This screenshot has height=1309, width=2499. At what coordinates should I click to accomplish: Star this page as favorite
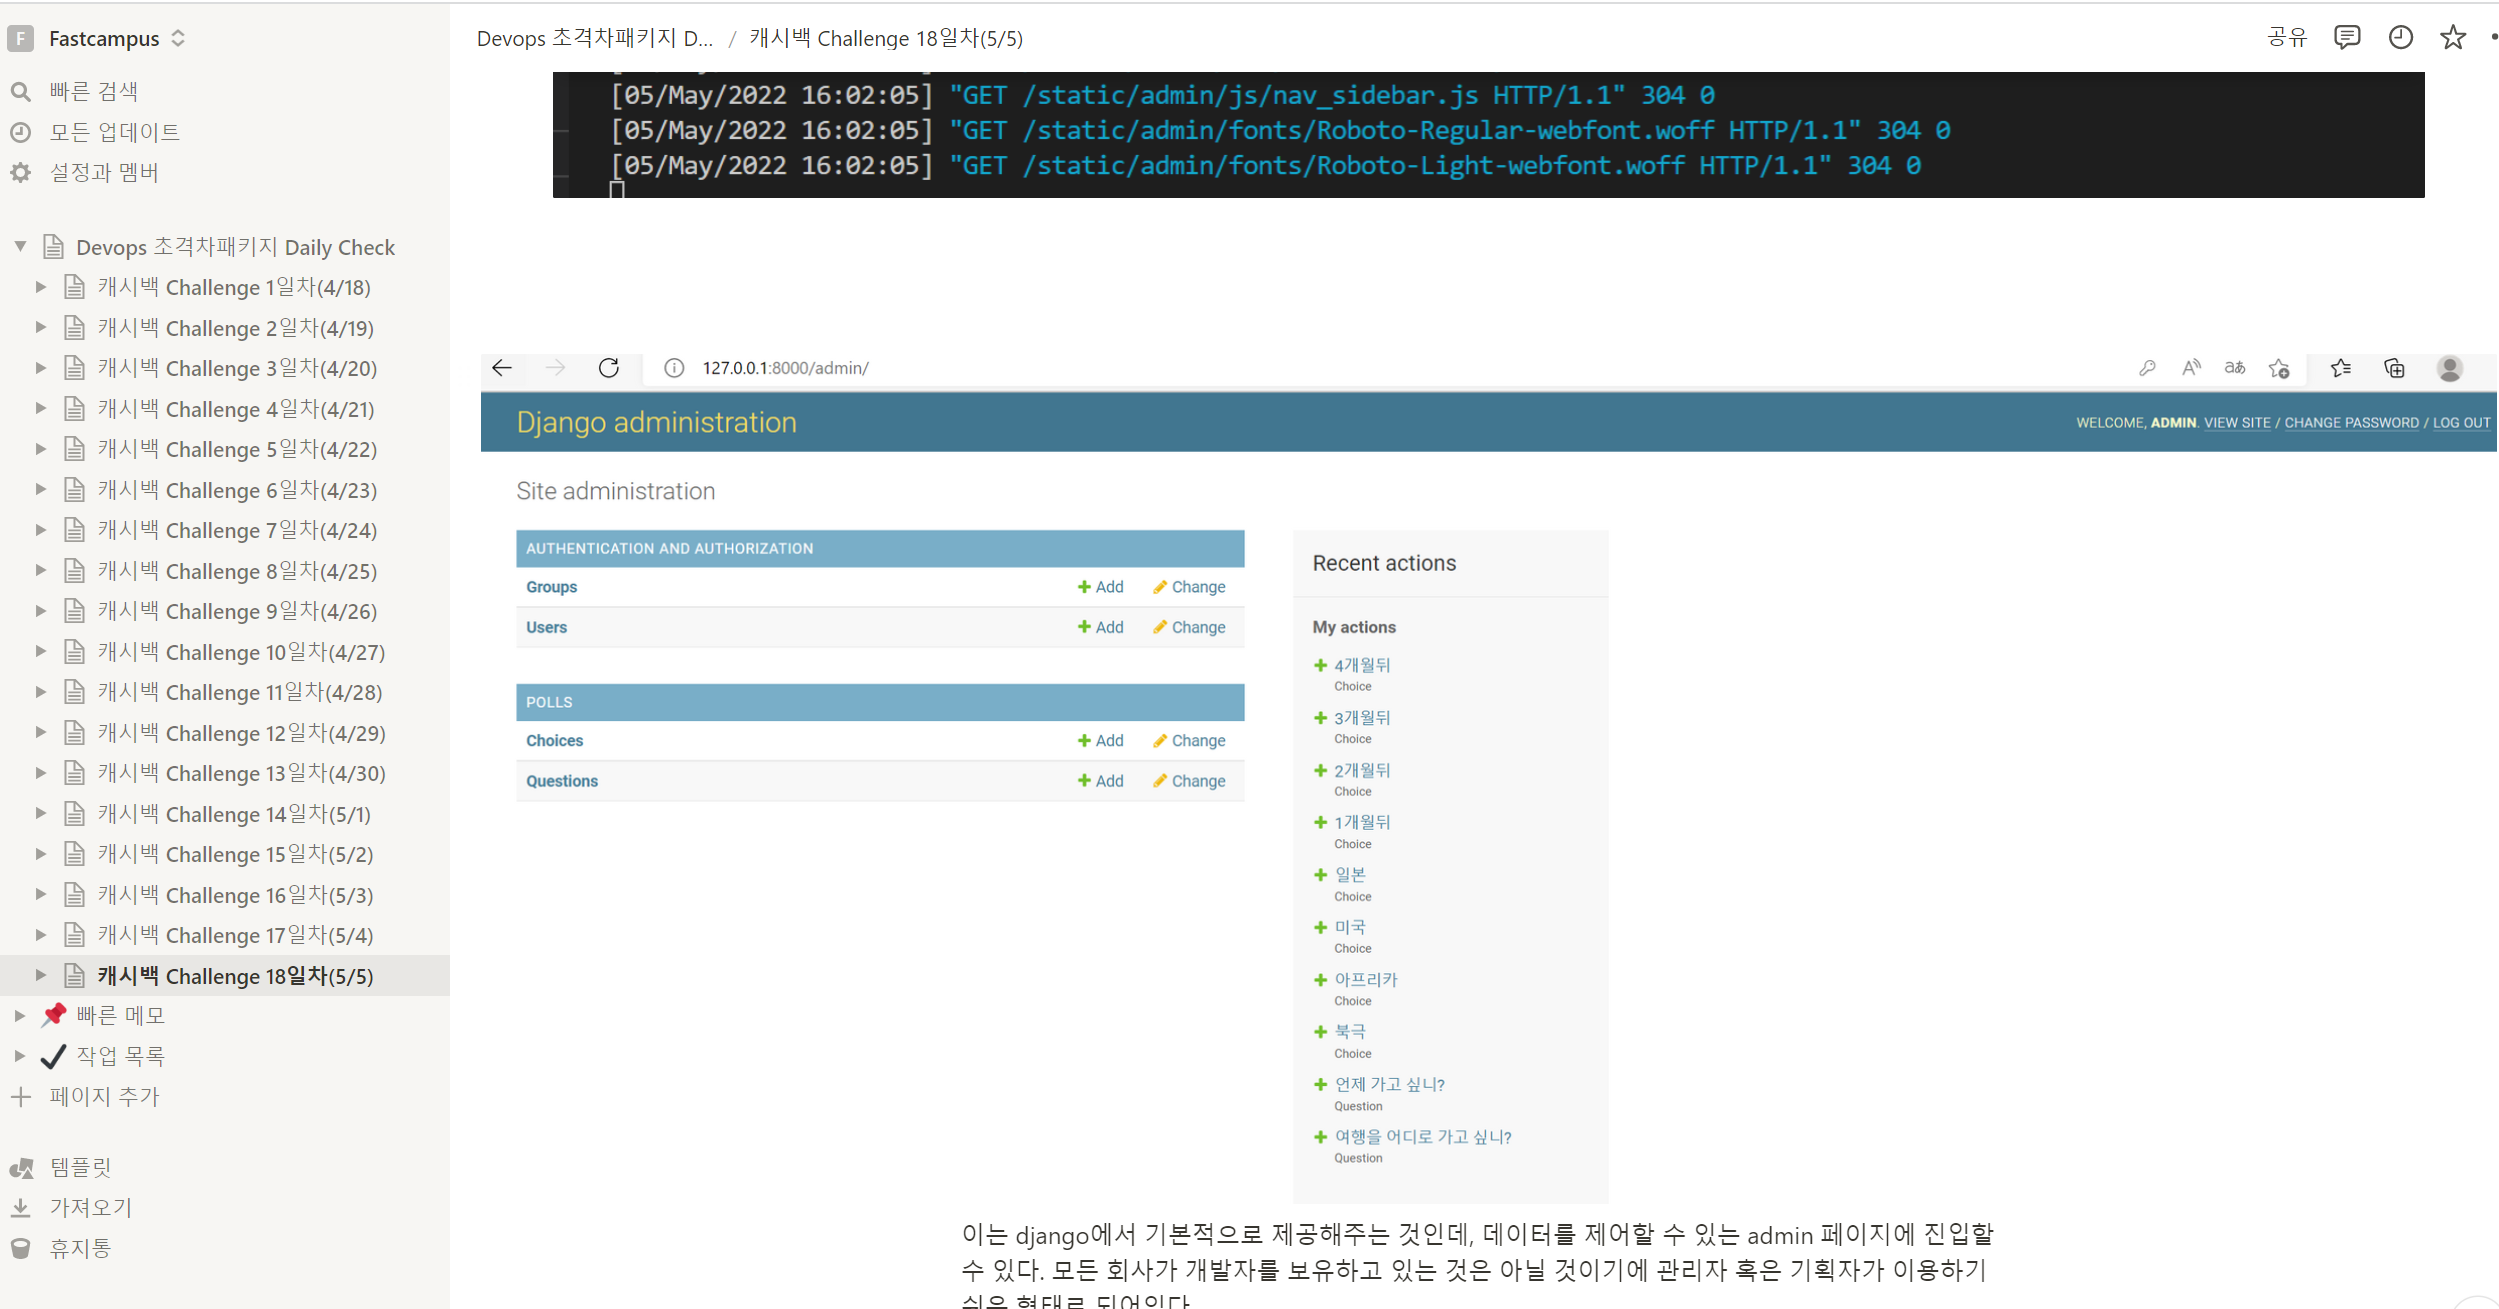pyautogui.click(x=2452, y=38)
